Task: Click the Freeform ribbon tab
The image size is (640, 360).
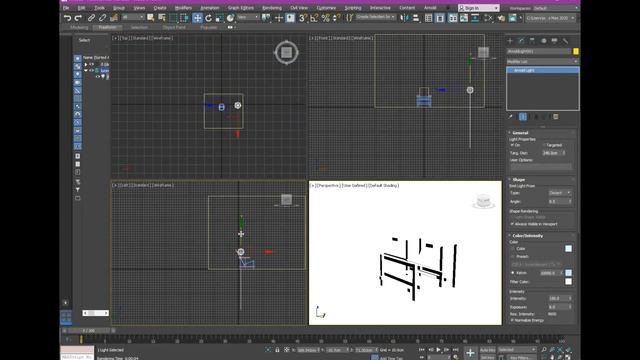Action: tap(107, 27)
